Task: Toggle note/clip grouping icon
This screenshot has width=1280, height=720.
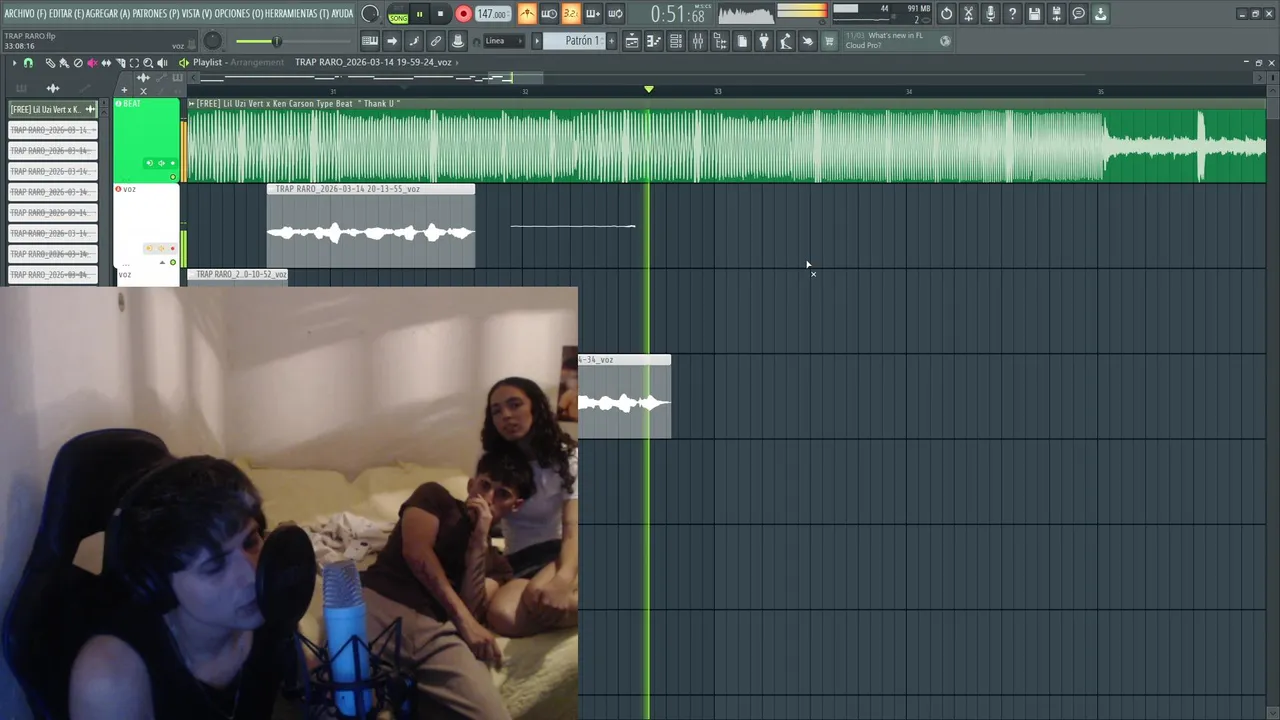Action: [x=414, y=41]
